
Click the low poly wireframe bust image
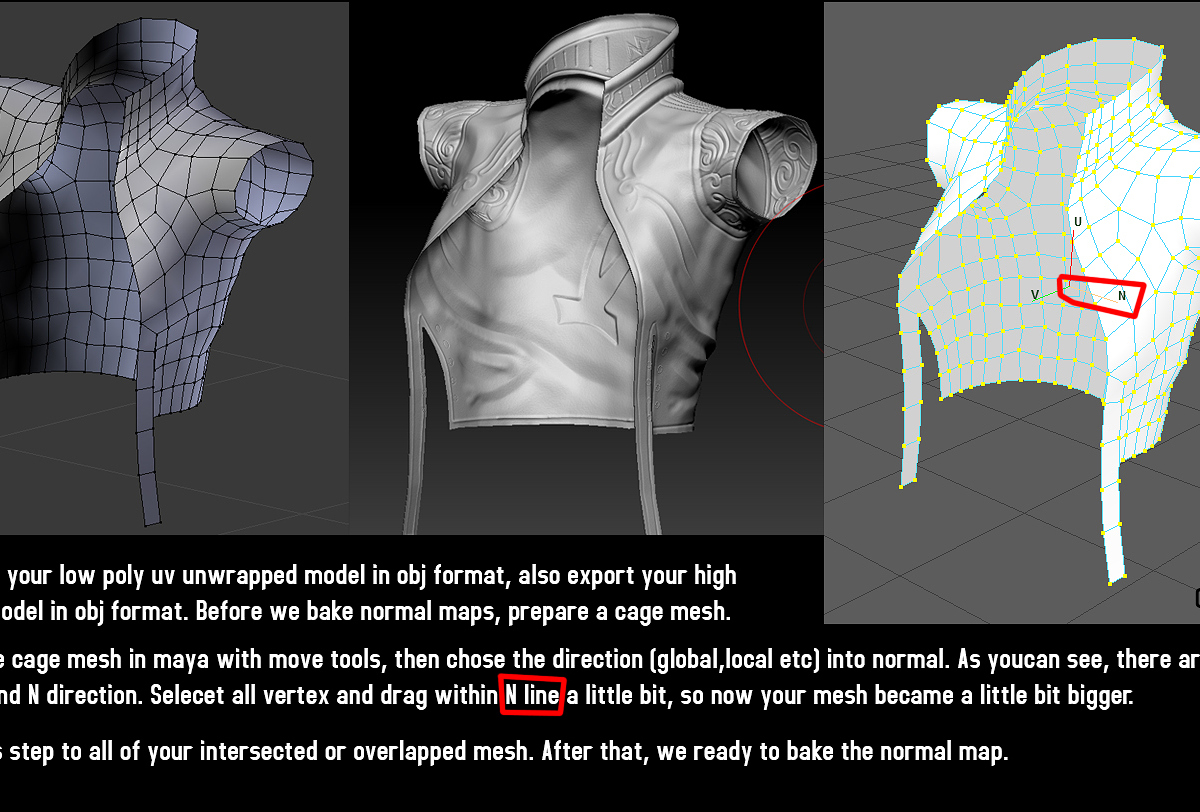(174, 267)
